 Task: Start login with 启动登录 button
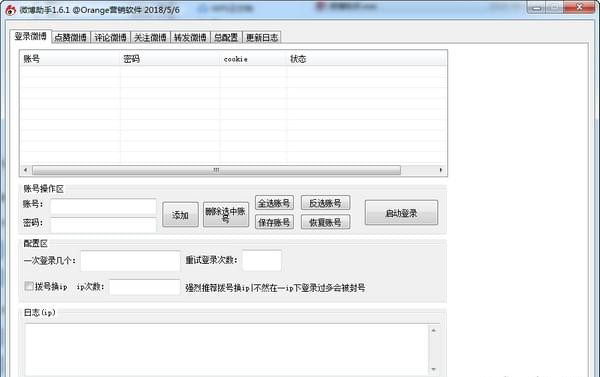pyautogui.click(x=401, y=213)
